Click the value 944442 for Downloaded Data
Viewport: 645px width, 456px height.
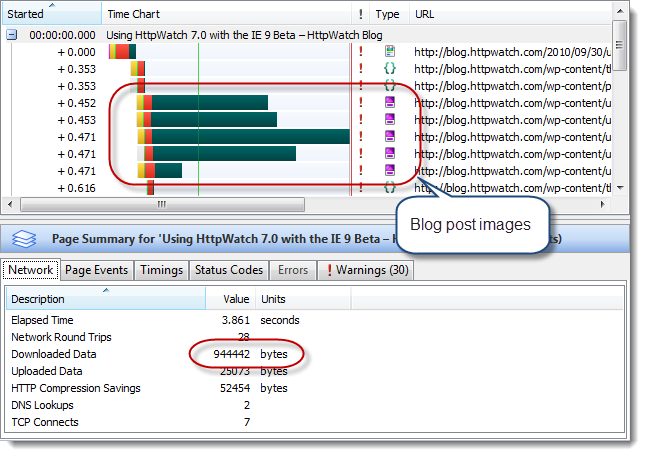[232, 354]
